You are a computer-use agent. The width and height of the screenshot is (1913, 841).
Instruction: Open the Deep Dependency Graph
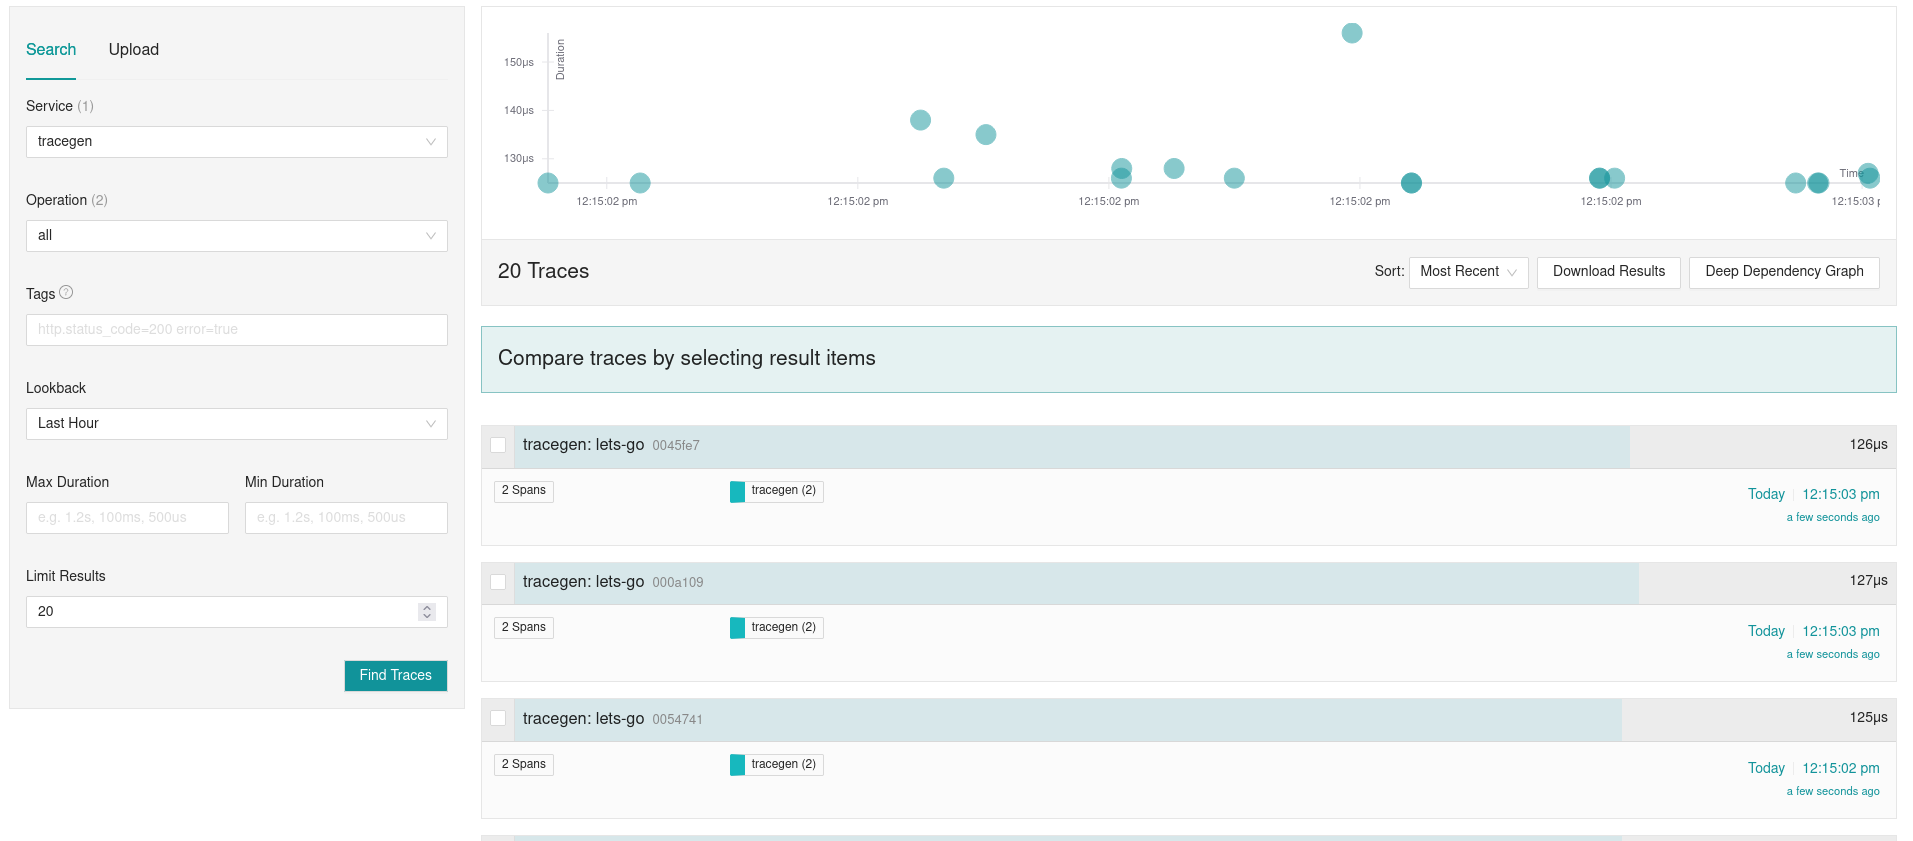coord(1783,272)
